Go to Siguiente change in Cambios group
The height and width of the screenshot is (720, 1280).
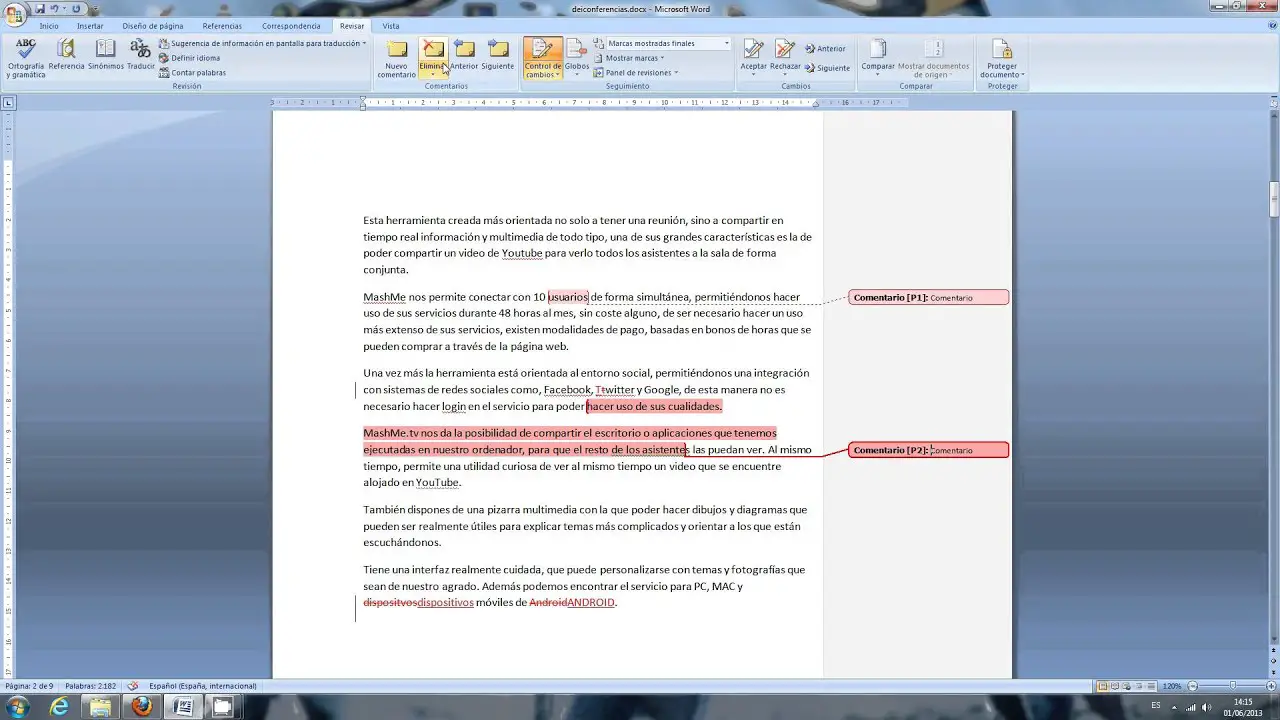click(x=827, y=68)
